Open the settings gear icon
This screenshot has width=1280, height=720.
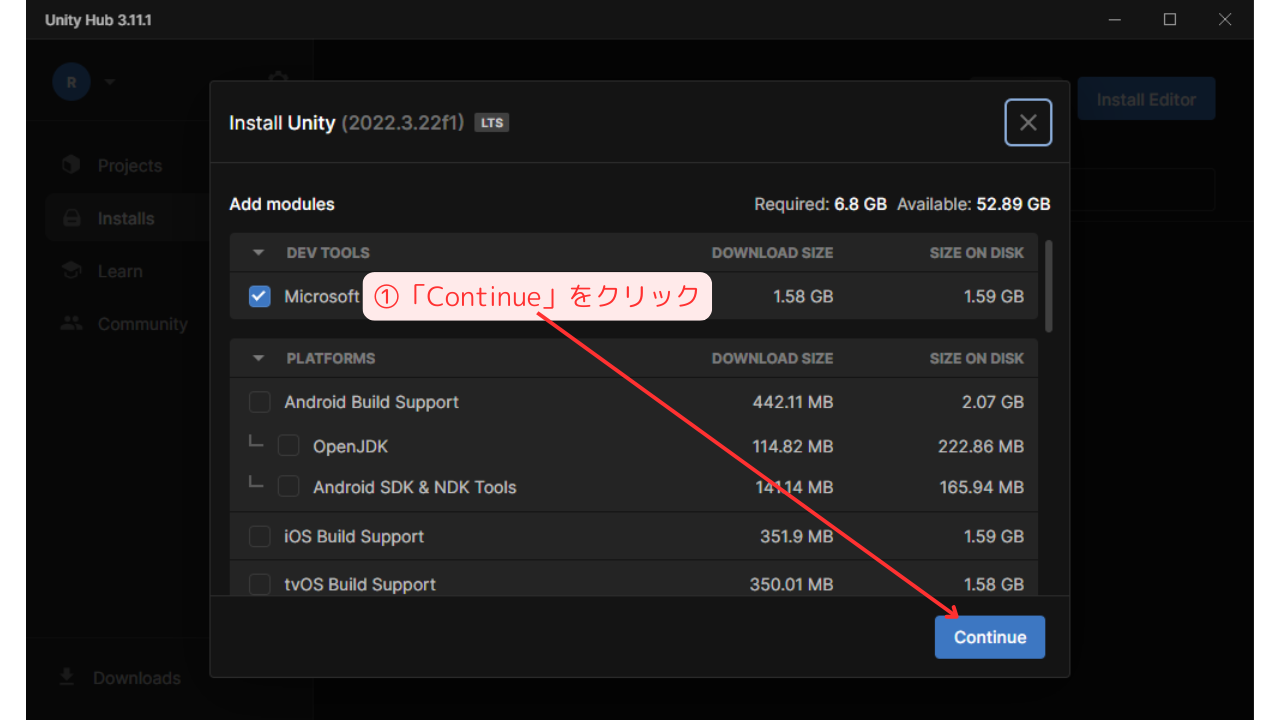coord(278,80)
